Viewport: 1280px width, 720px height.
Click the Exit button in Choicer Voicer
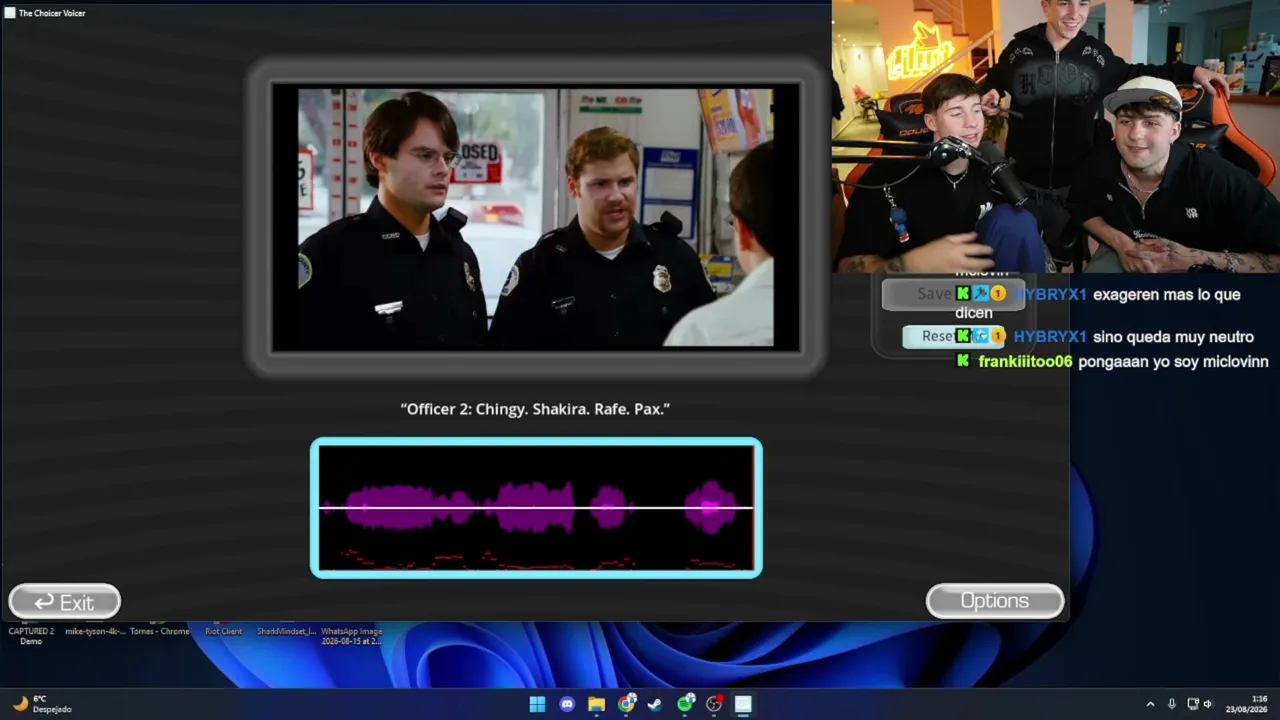tap(65, 602)
